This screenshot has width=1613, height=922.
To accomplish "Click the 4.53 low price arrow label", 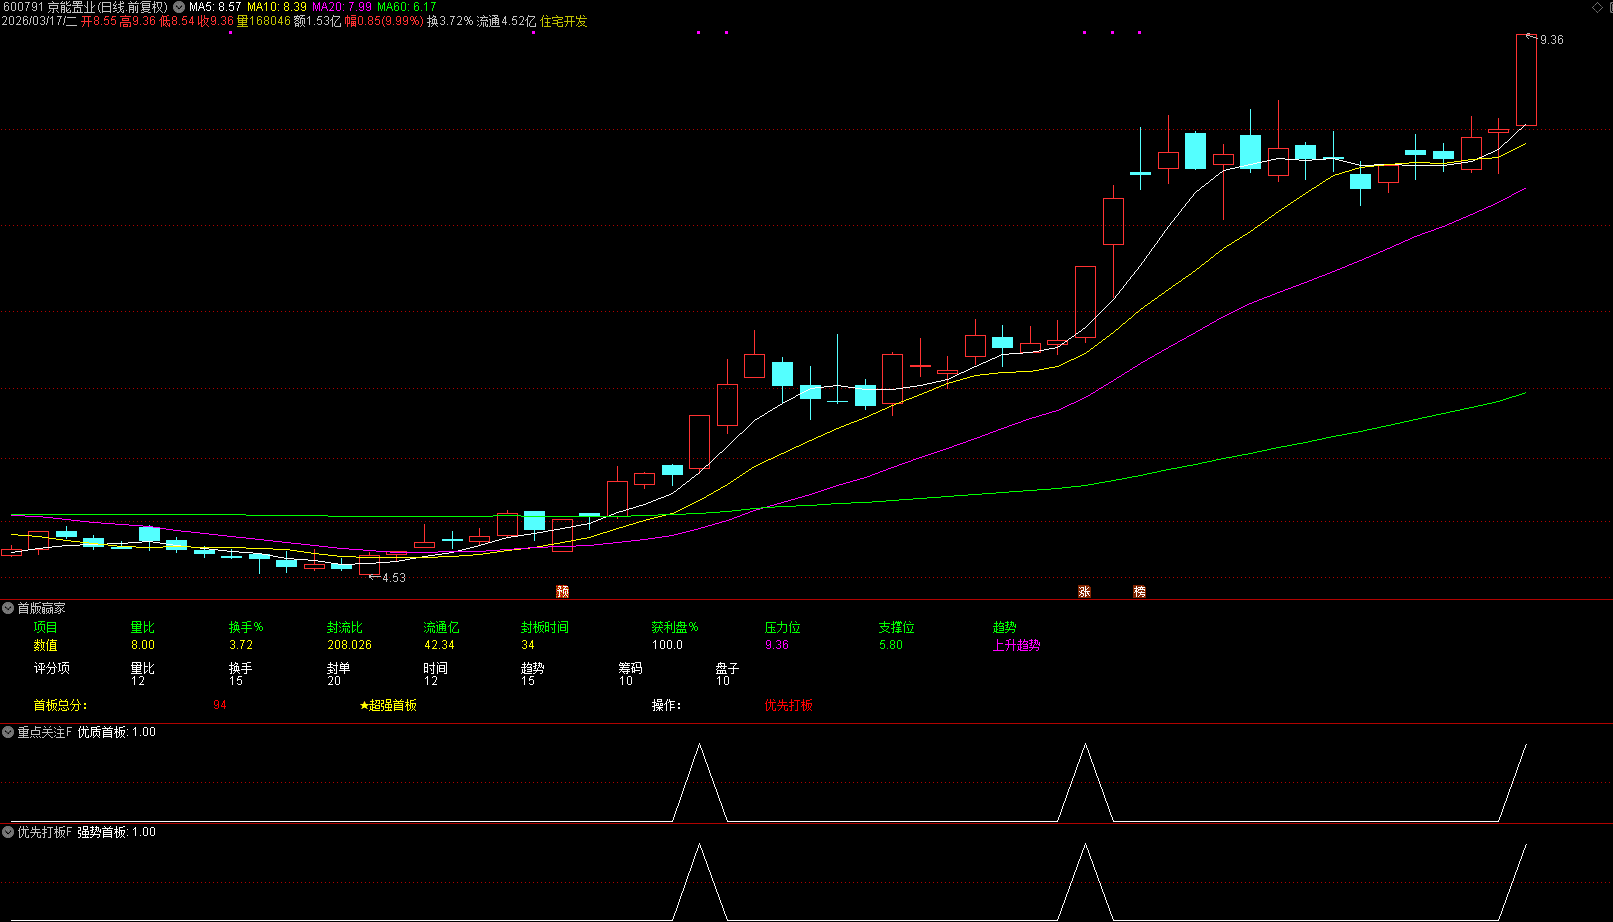I will [x=393, y=578].
